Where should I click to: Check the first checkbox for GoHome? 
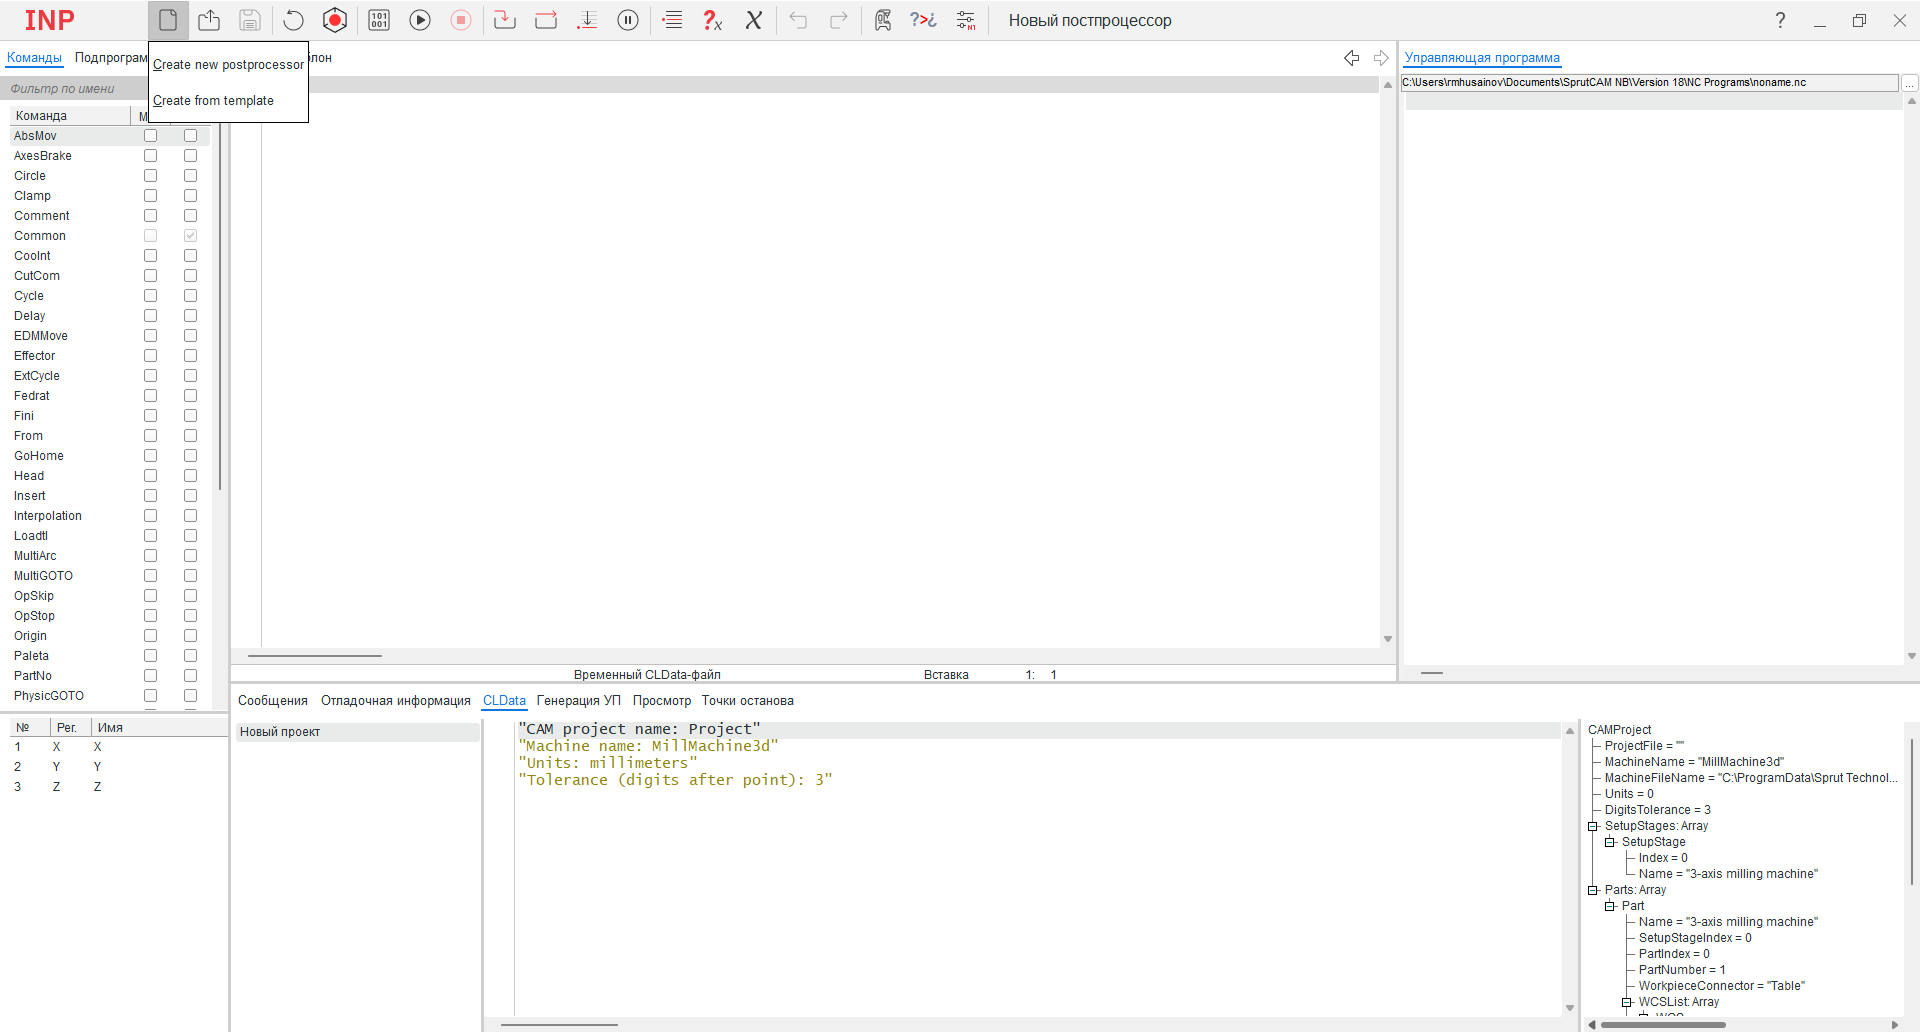pyautogui.click(x=151, y=456)
